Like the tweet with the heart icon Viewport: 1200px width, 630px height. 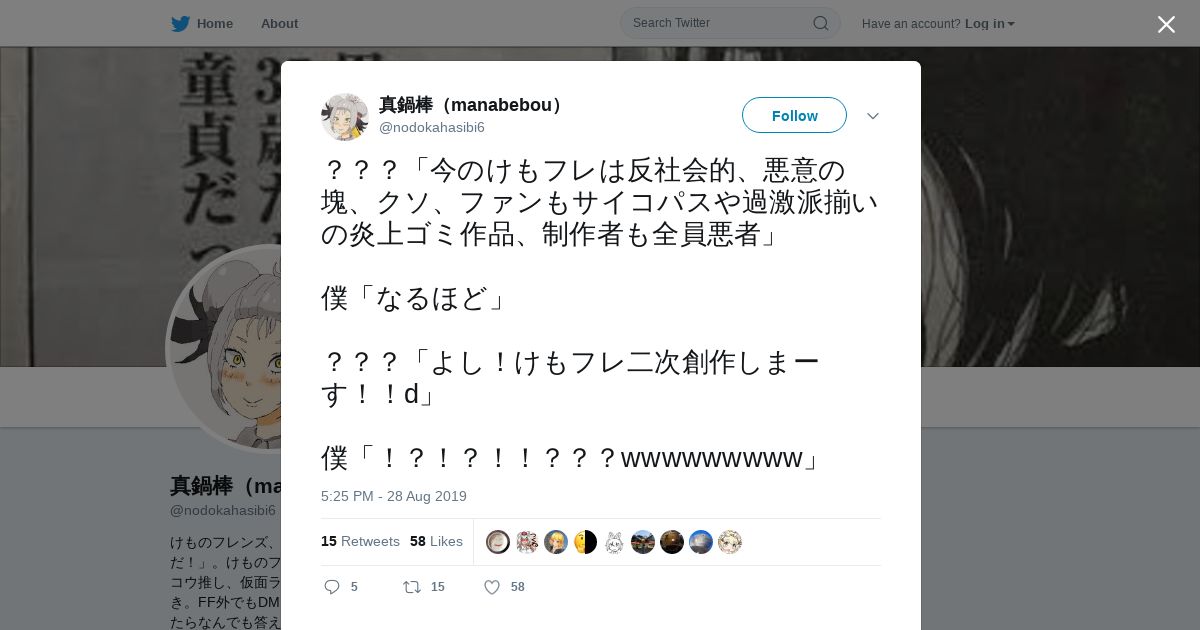point(492,587)
